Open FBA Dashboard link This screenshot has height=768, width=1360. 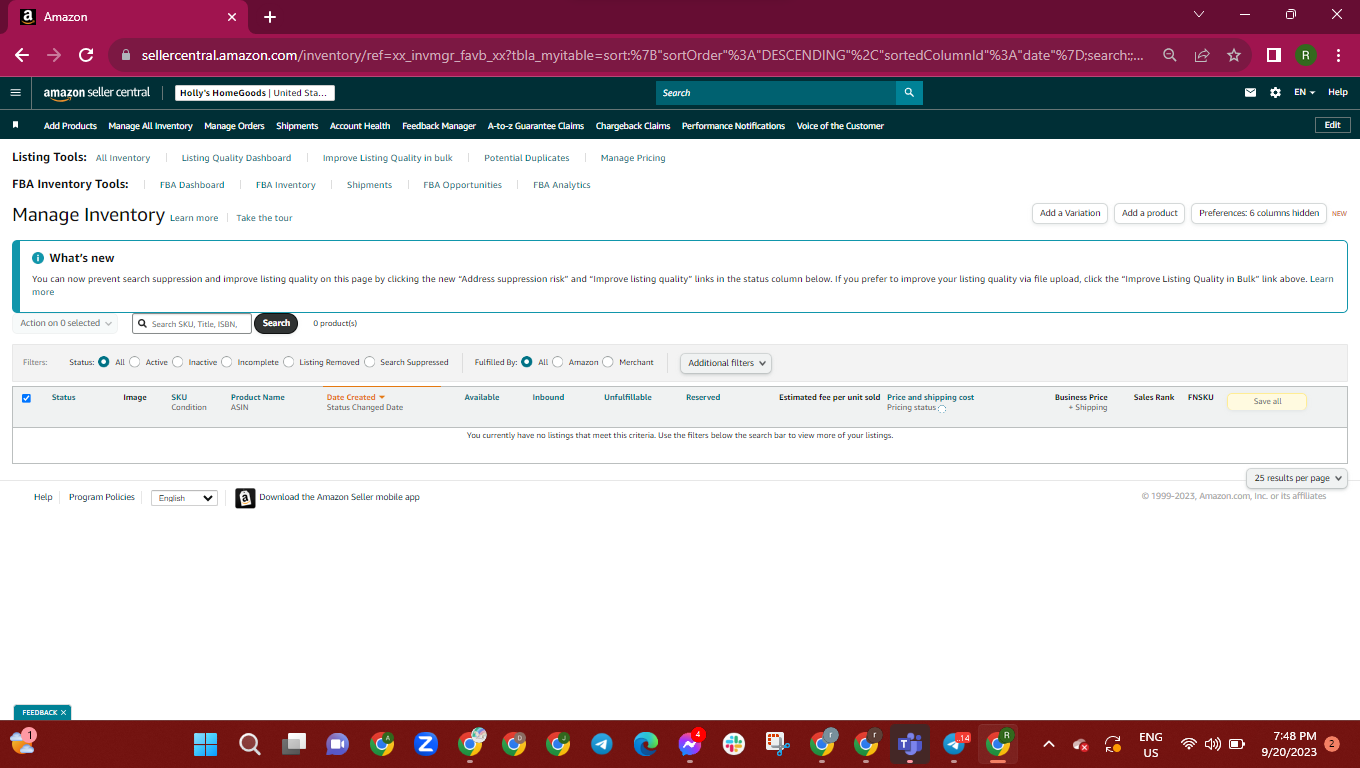click(x=192, y=185)
